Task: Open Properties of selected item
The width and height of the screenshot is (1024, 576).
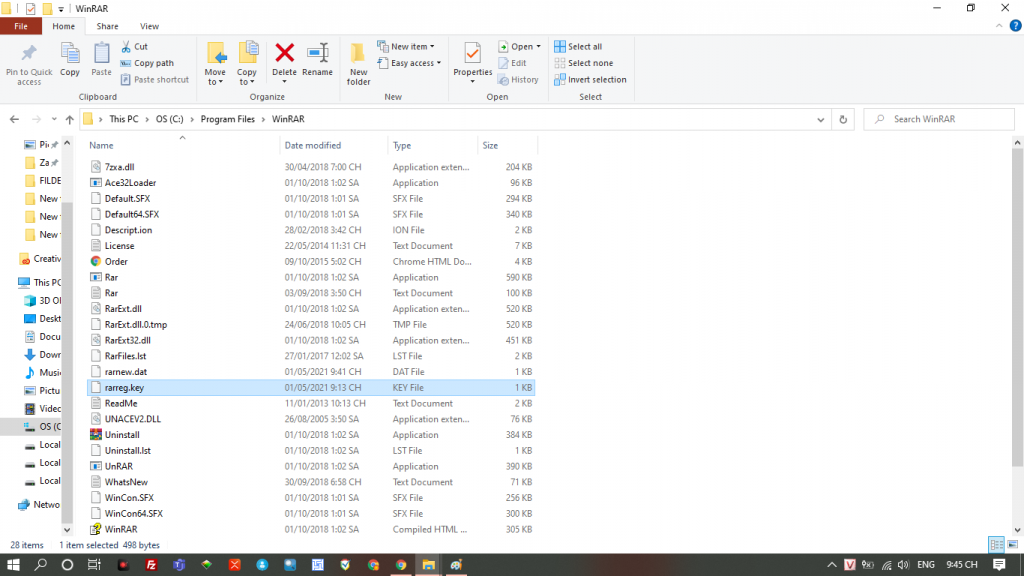Action: click(x=472, y=63)
